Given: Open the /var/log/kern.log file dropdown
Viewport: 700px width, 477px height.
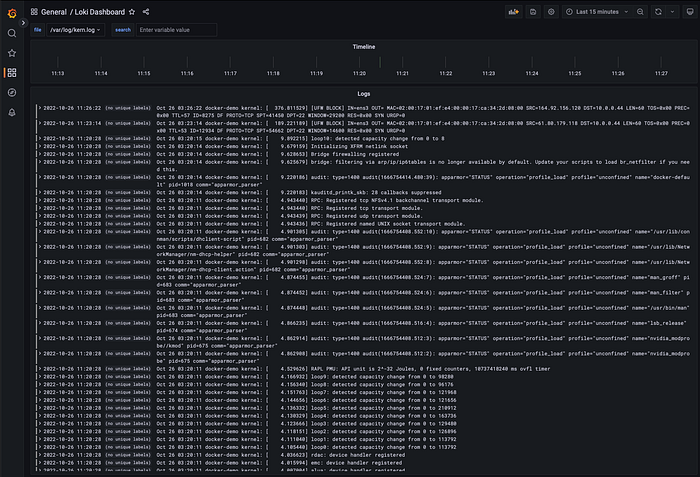Looking at the screenshot, I should (75, 30).
